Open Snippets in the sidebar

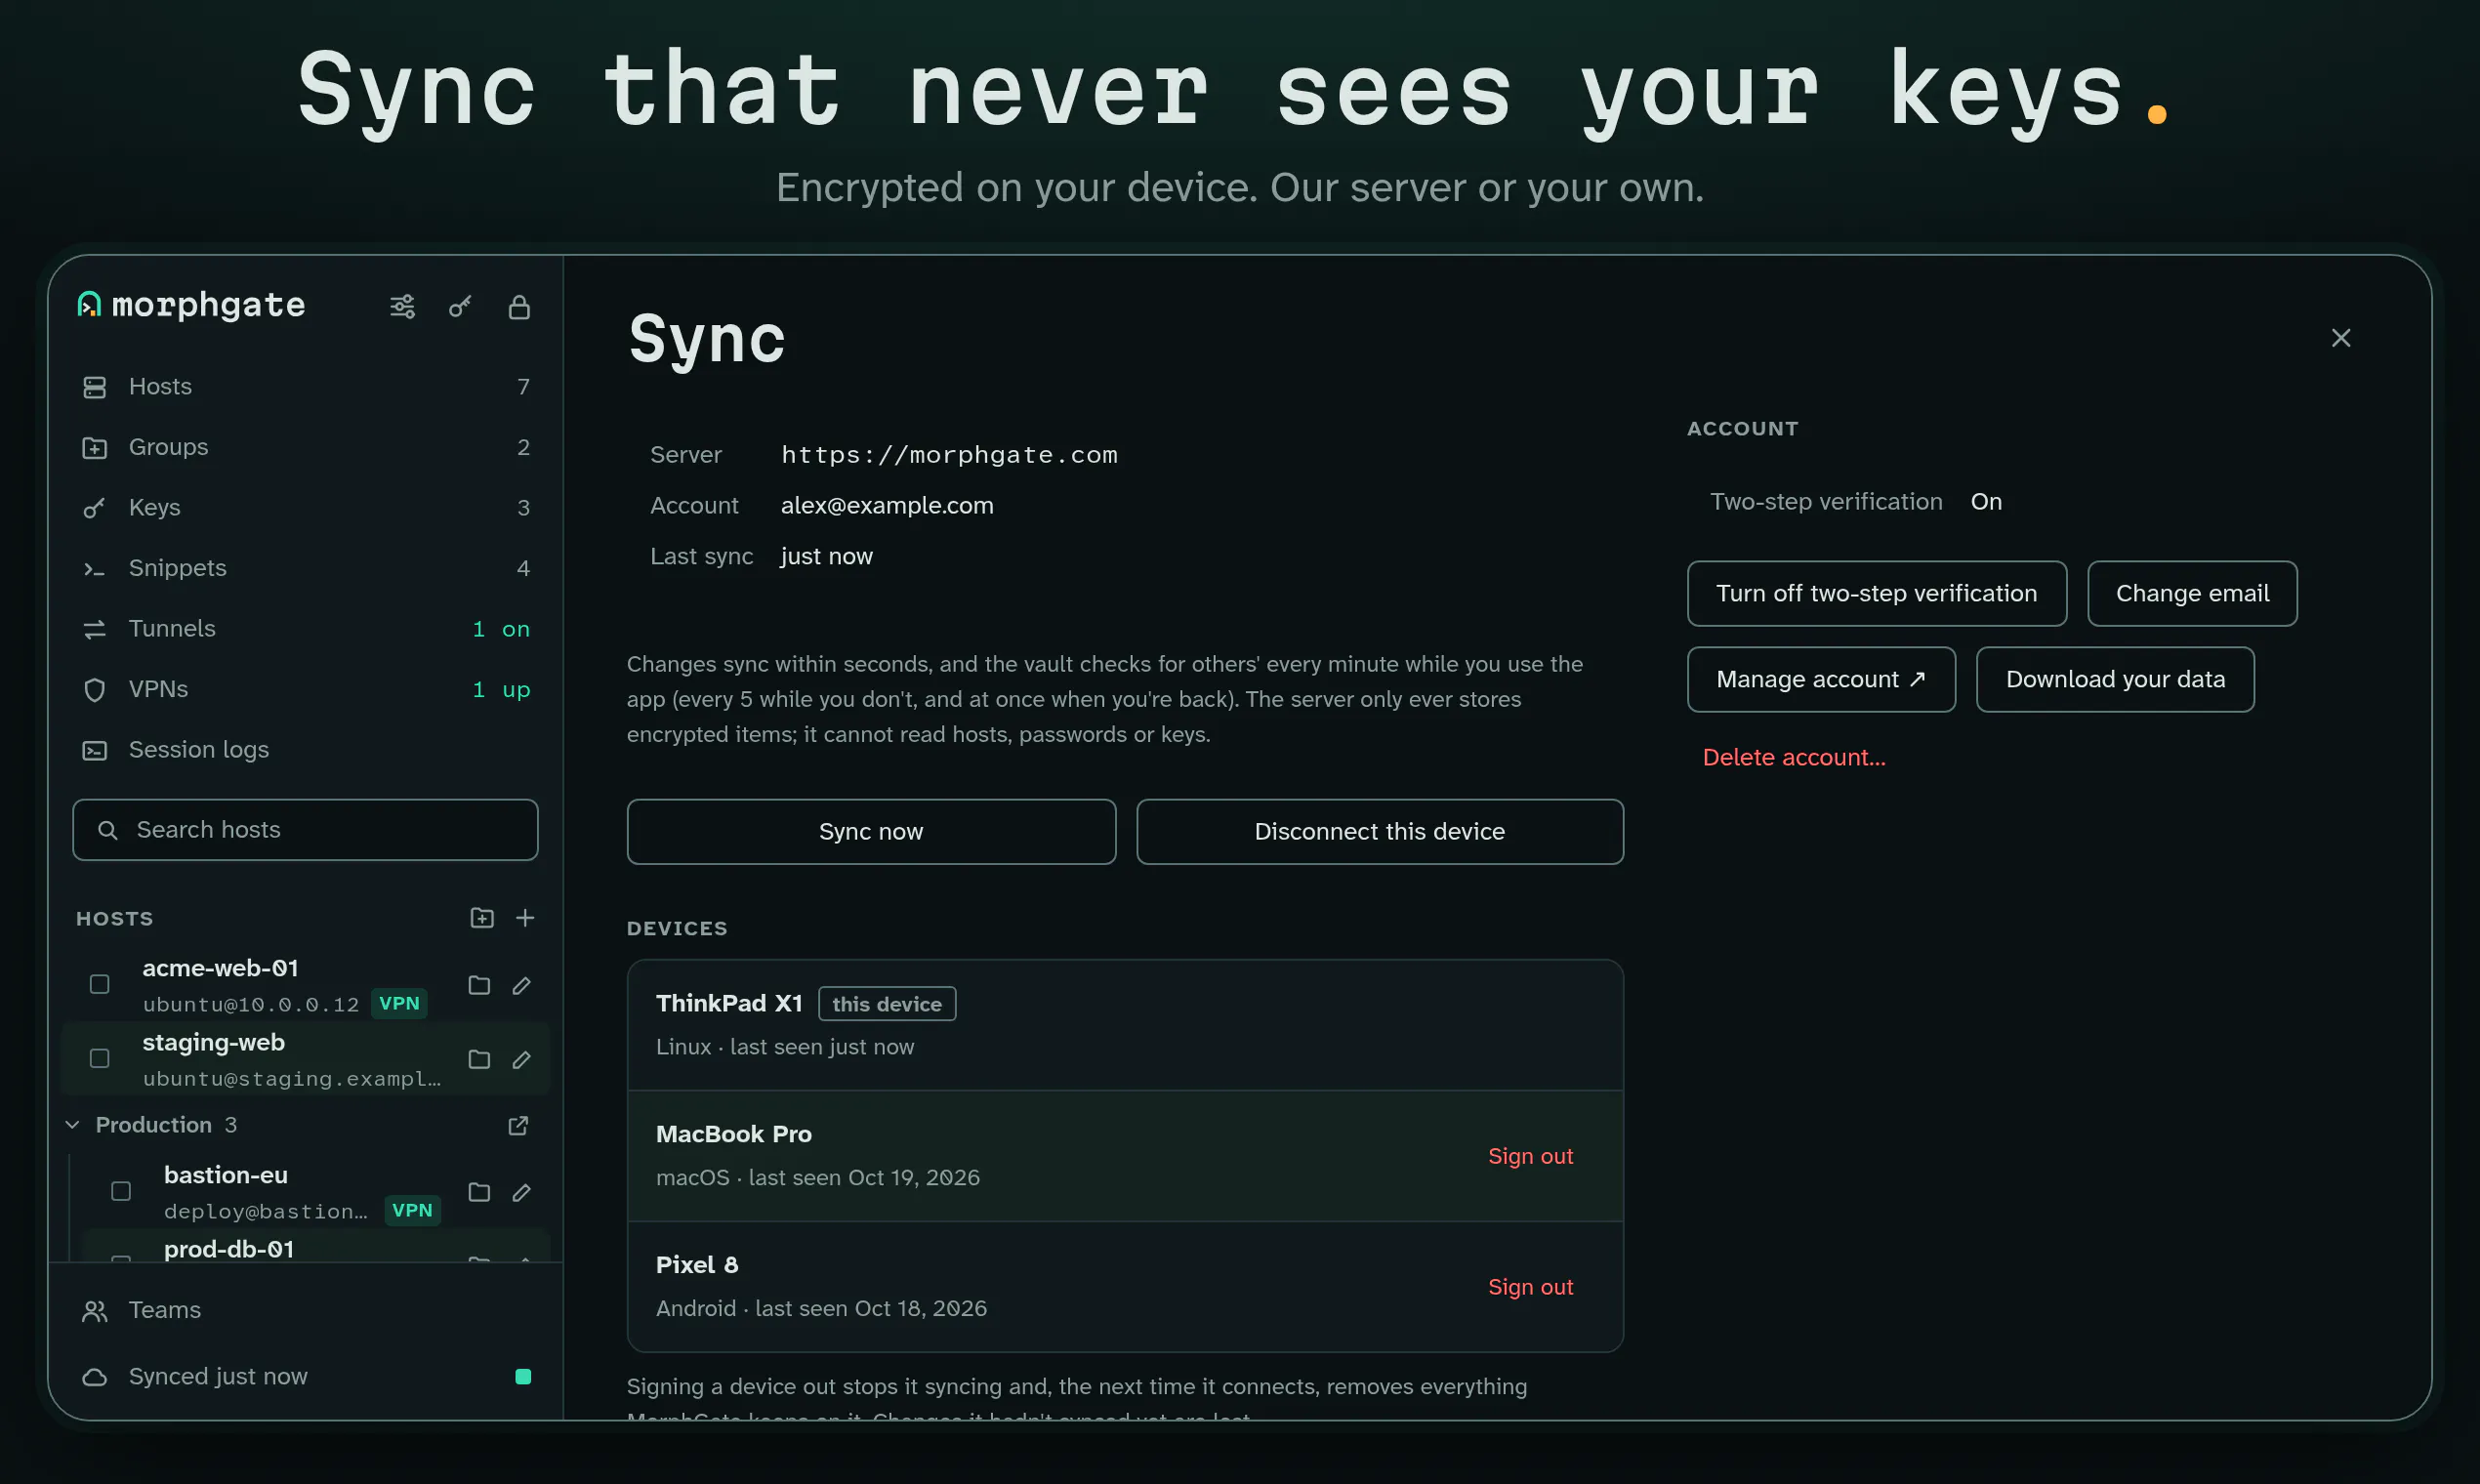point(305,568)
